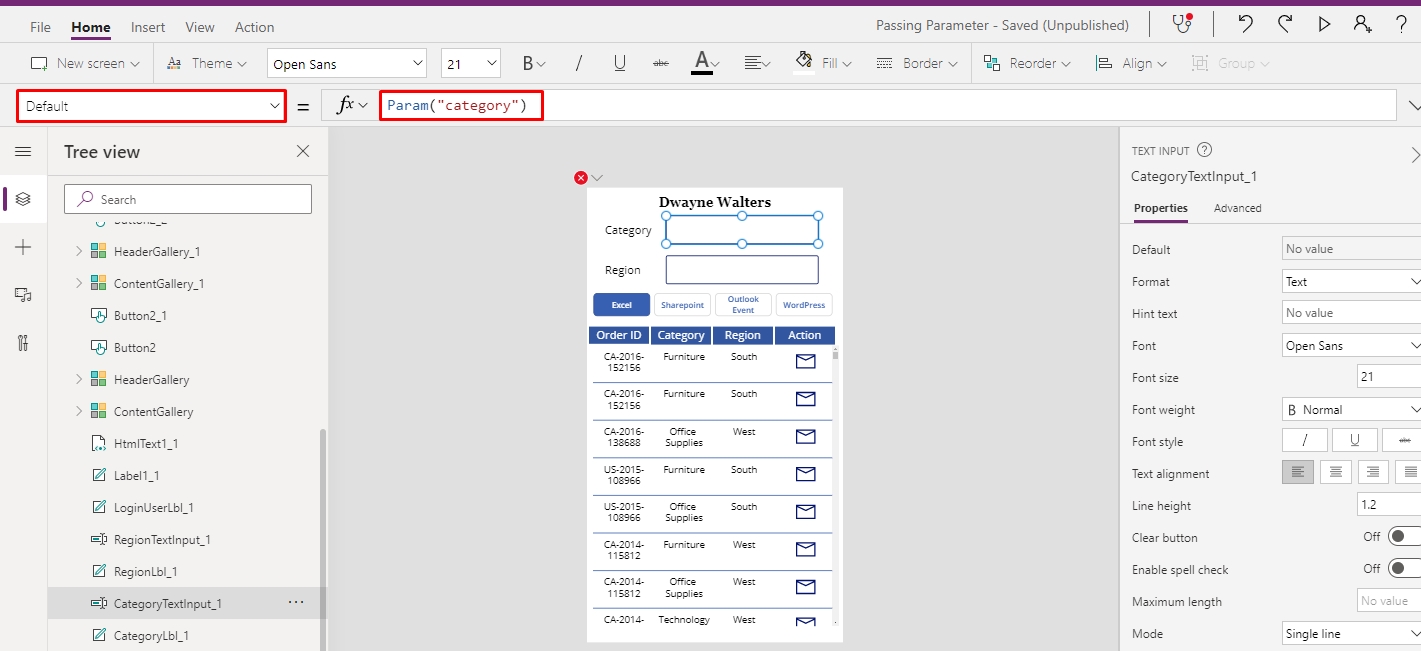Select the Tree view layers icon
This screenshot has width=1421, height=651.
(23, 199)
